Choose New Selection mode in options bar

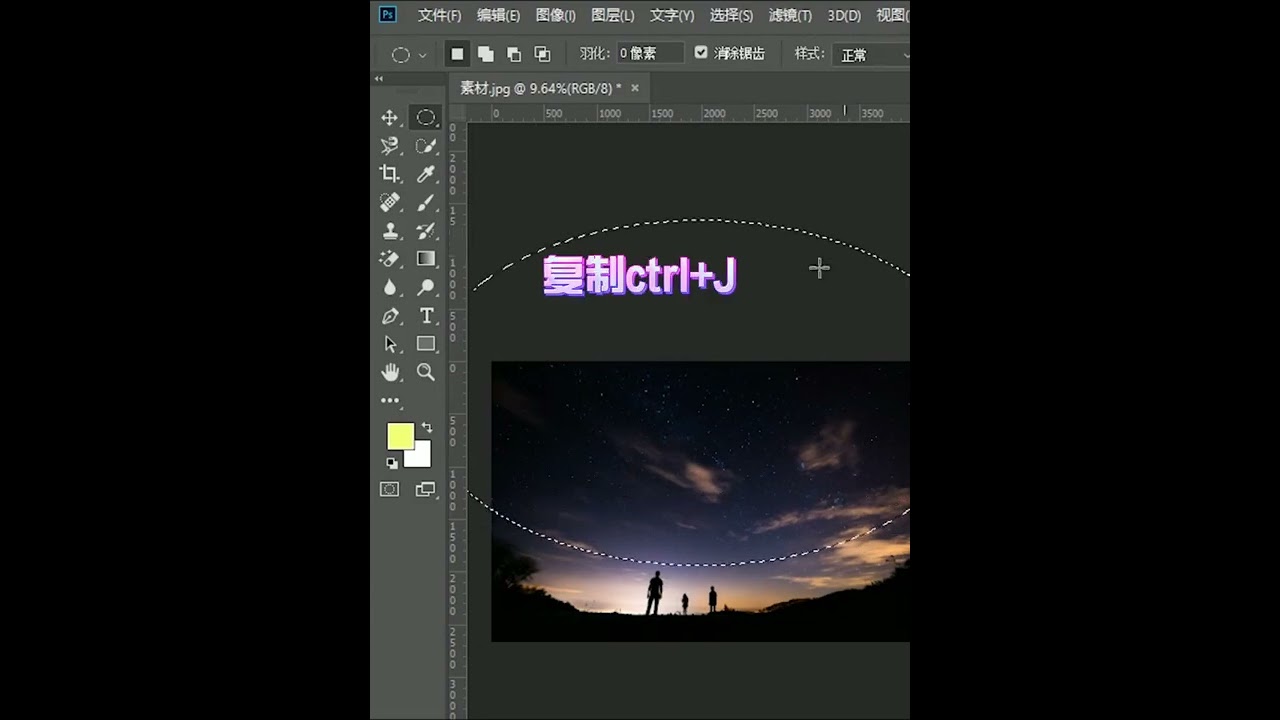(x=457, y=54)
